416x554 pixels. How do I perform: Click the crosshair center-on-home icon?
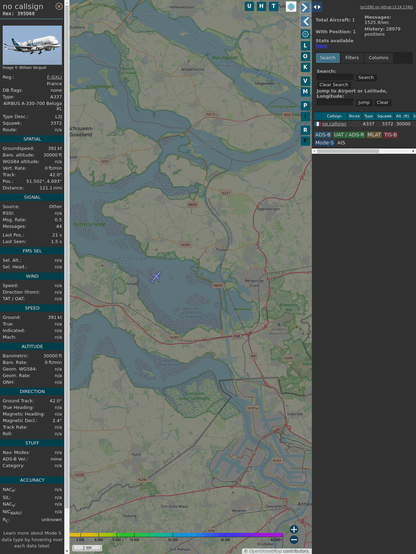coord(305,34)
